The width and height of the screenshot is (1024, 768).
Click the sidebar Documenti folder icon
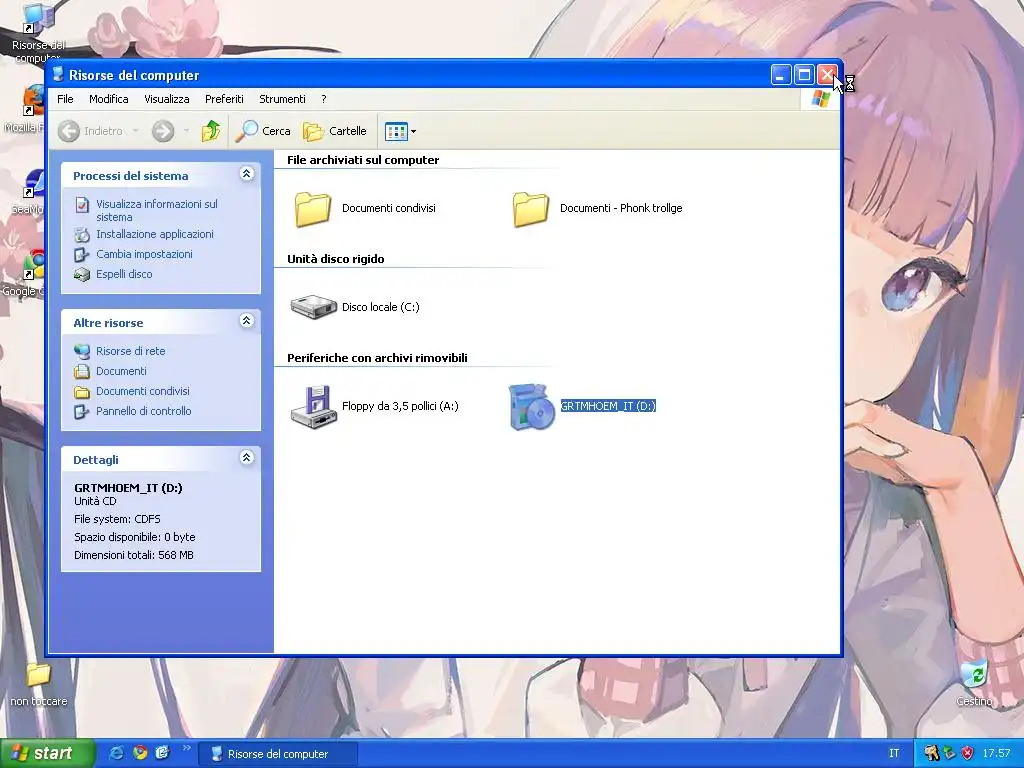point(82,372)
